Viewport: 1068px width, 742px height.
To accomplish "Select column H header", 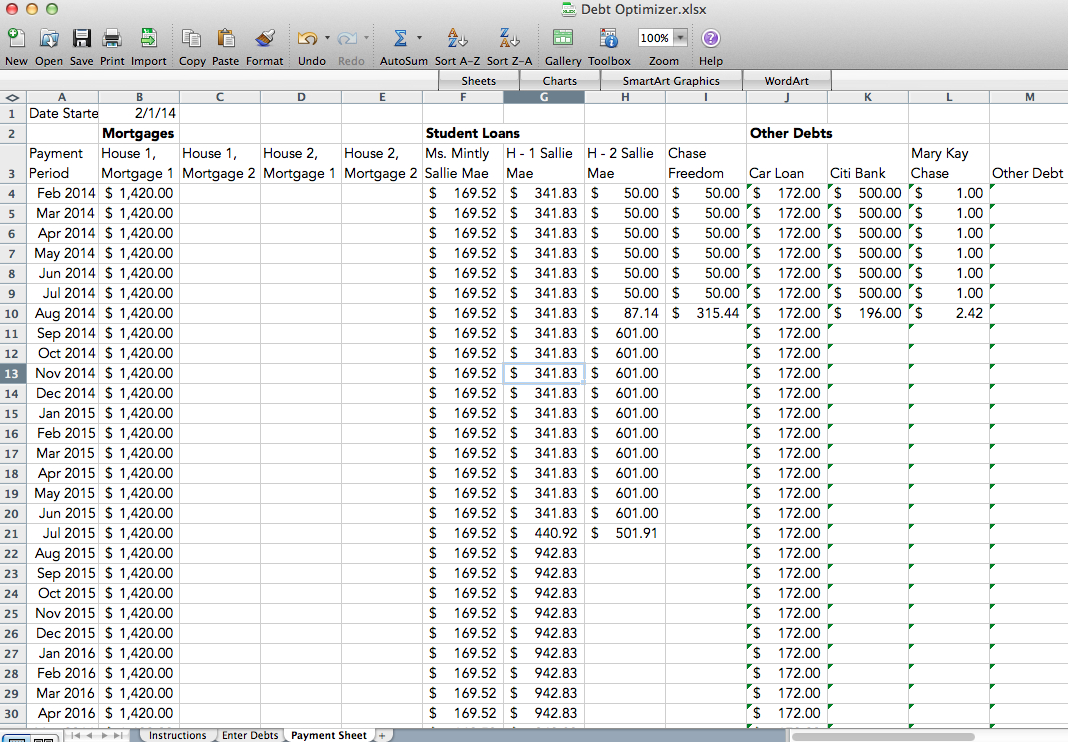I will pyautogui.click(x=625, y=97).
